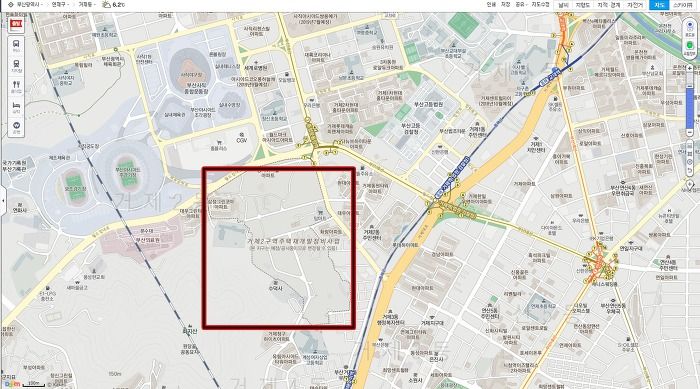
Task: Select the area measurement tool below the zoom bar
Action: [x=690, y=154]
